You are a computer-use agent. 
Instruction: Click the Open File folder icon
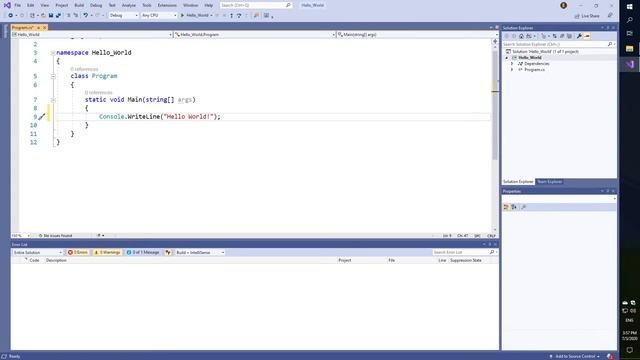[43, 16]
